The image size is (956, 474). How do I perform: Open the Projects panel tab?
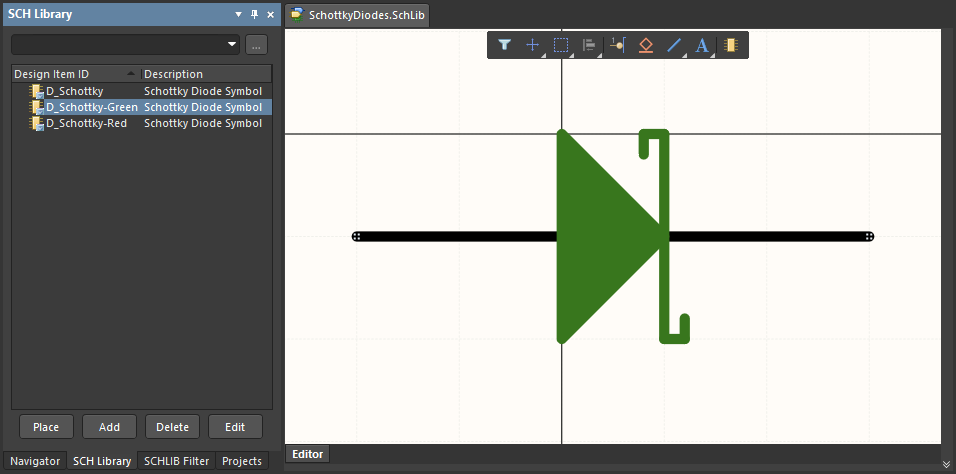point(242,461)
